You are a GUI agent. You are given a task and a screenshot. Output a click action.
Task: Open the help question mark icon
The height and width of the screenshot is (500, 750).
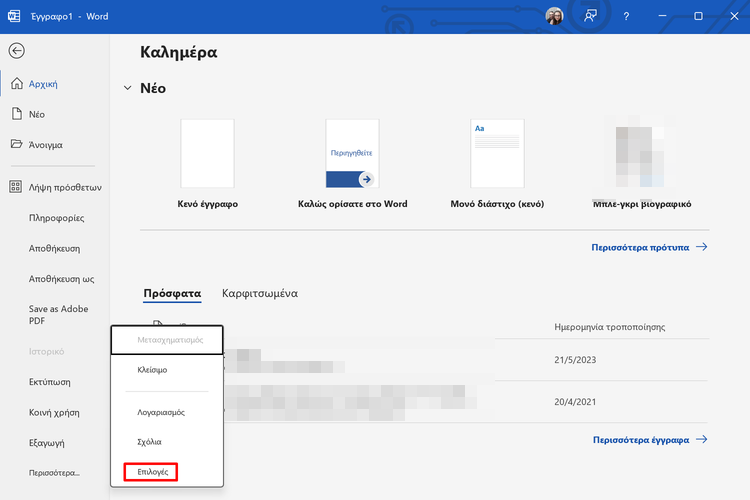tap(626, 16)
